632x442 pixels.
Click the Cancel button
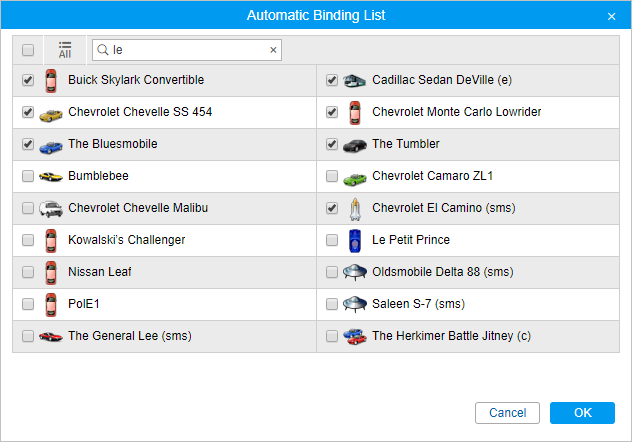coord(507,413)
